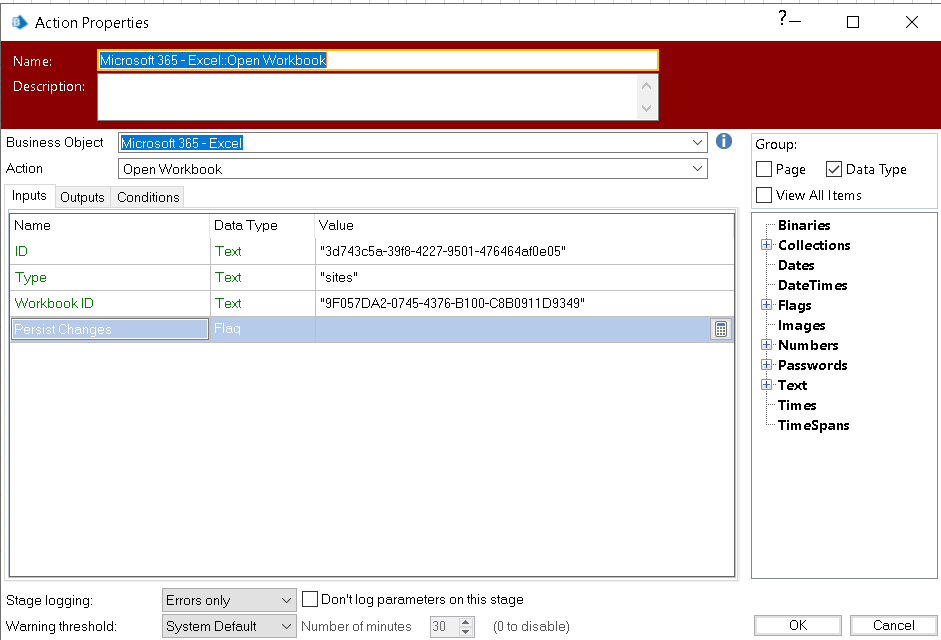This screenshot has height=640, width=941.
Task: Increase the Number of minutes spinner
Action: point(466,621)
